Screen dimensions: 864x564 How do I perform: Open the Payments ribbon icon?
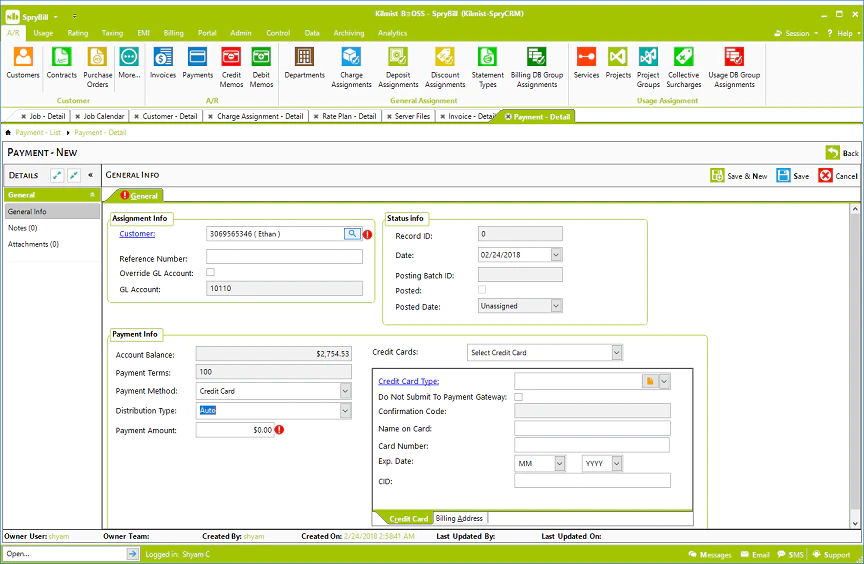pos(197,63)
